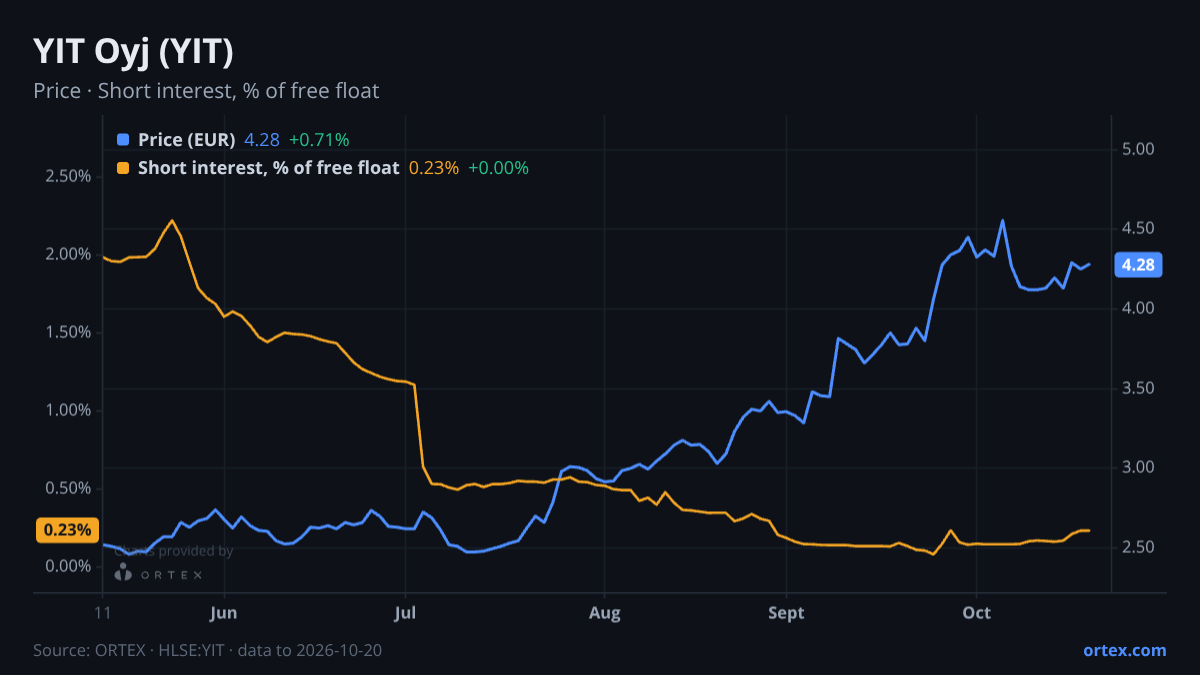Click the Sept x-axis label

tap(786, 612)
